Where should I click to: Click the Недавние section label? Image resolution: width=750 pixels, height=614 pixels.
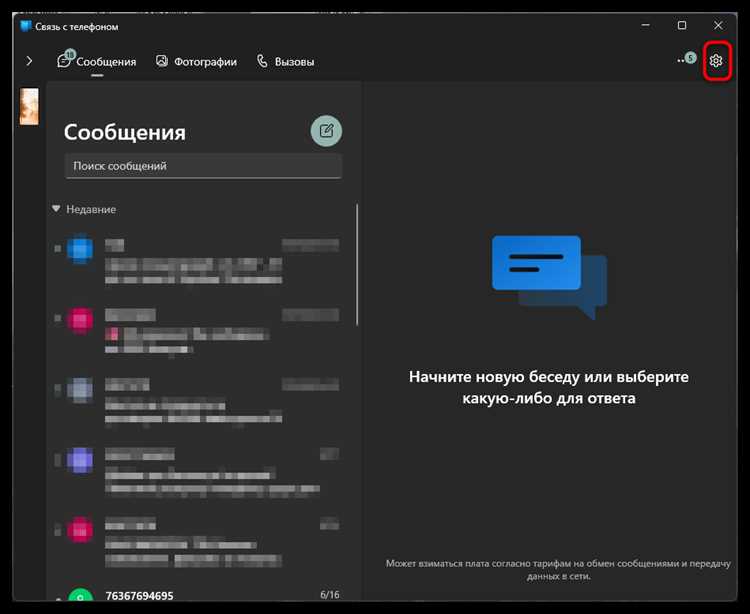pos(91,209)
